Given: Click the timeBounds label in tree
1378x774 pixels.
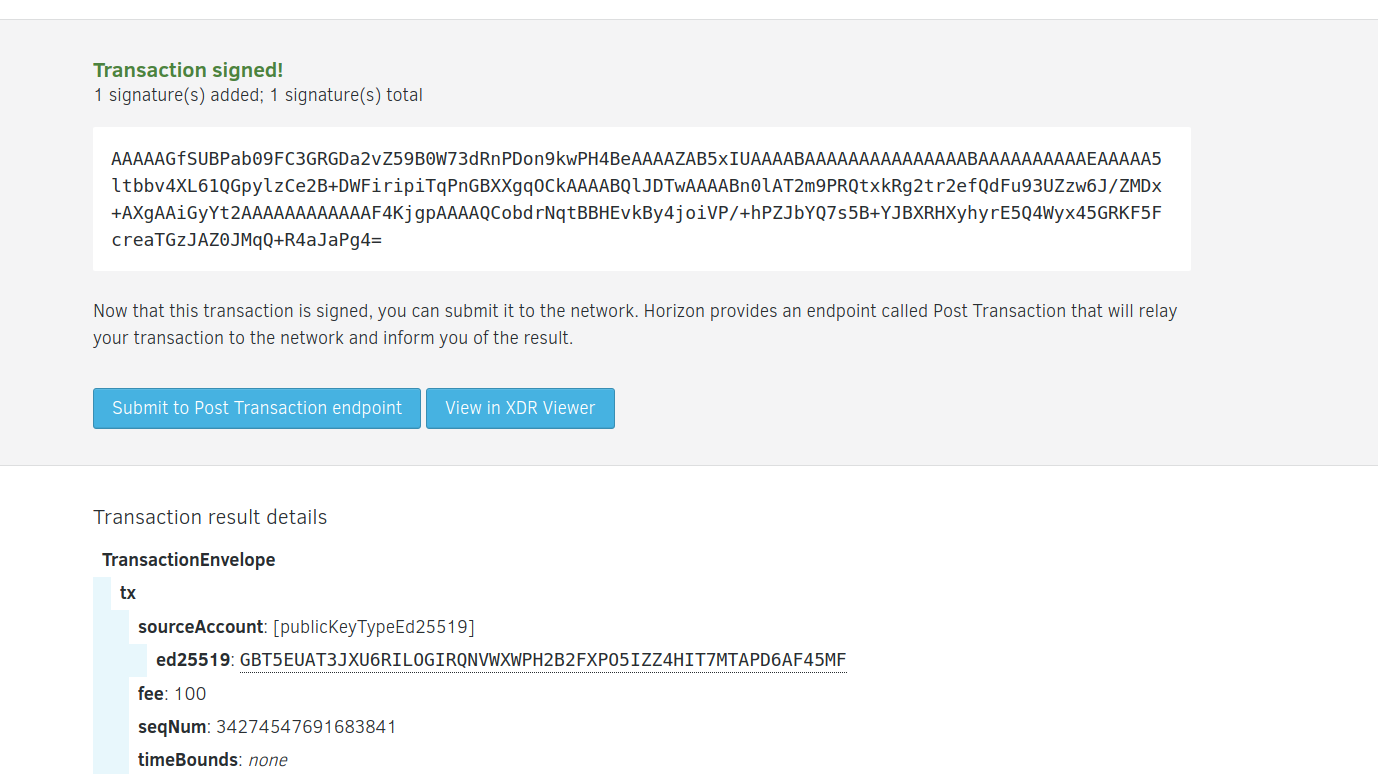Looking at the screenshot, I should (x=188, y=760).
